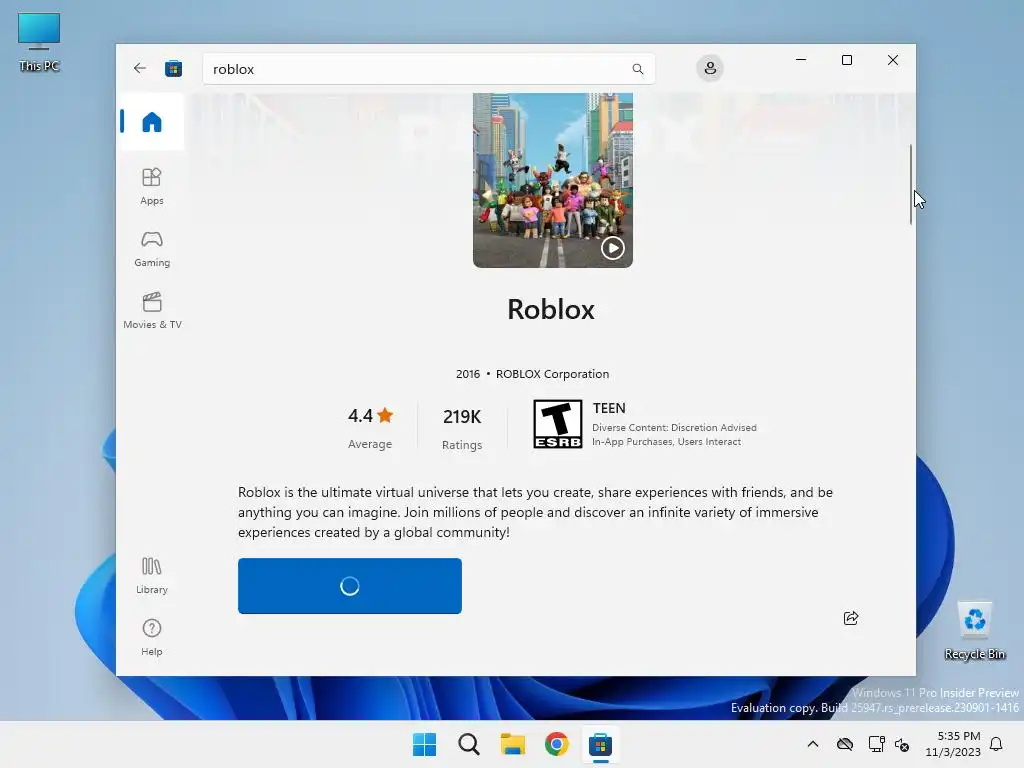Select the Home sidebar tab
The width and height of the screenshot is (1024, 768).
point(152,122)
